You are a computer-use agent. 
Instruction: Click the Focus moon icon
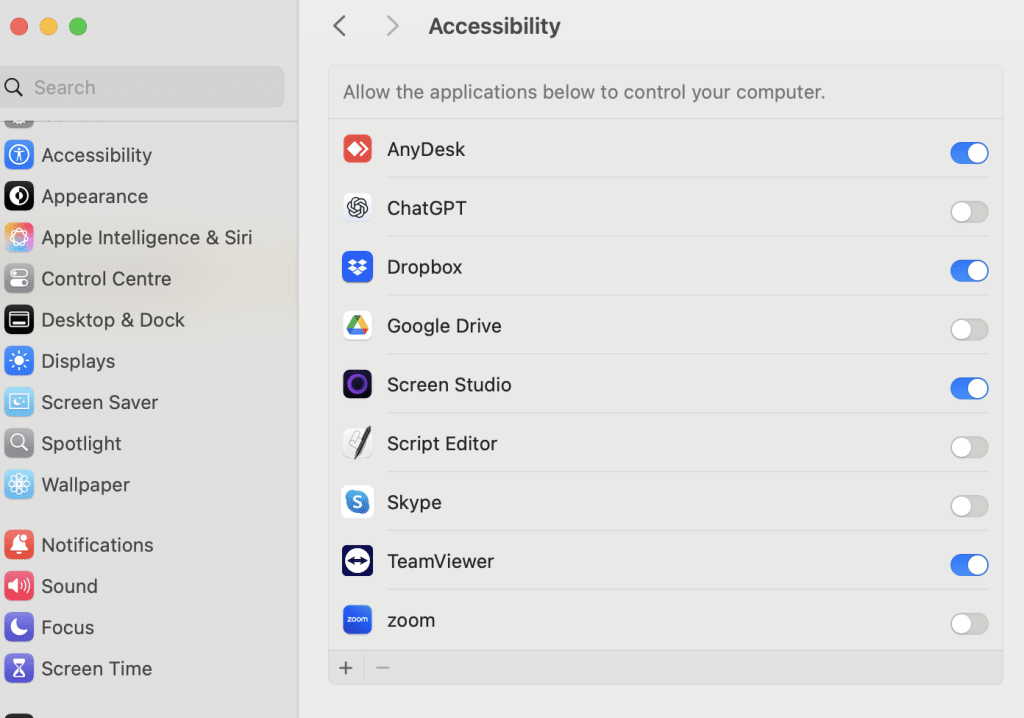19,627
